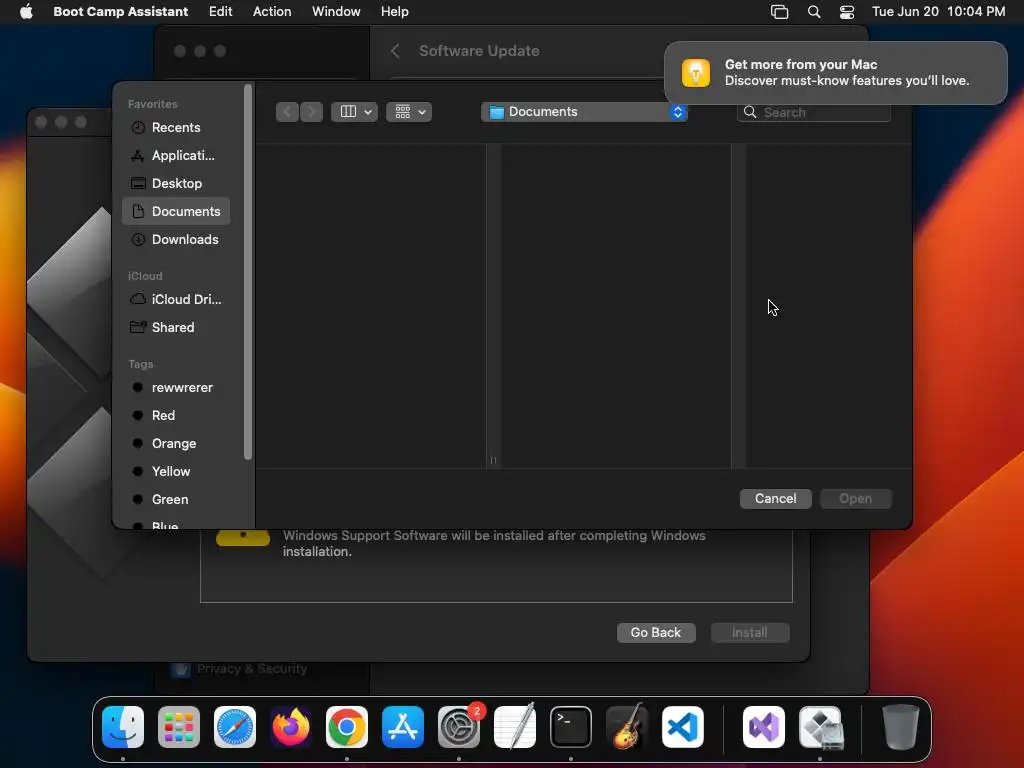Open the Help menu

(394, 11)
